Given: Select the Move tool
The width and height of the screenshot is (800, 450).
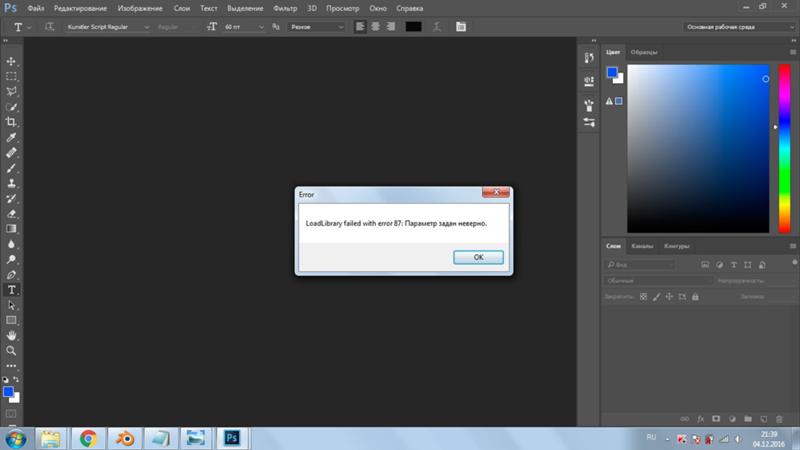Looking at the screenshot, I should click(11, 61).
